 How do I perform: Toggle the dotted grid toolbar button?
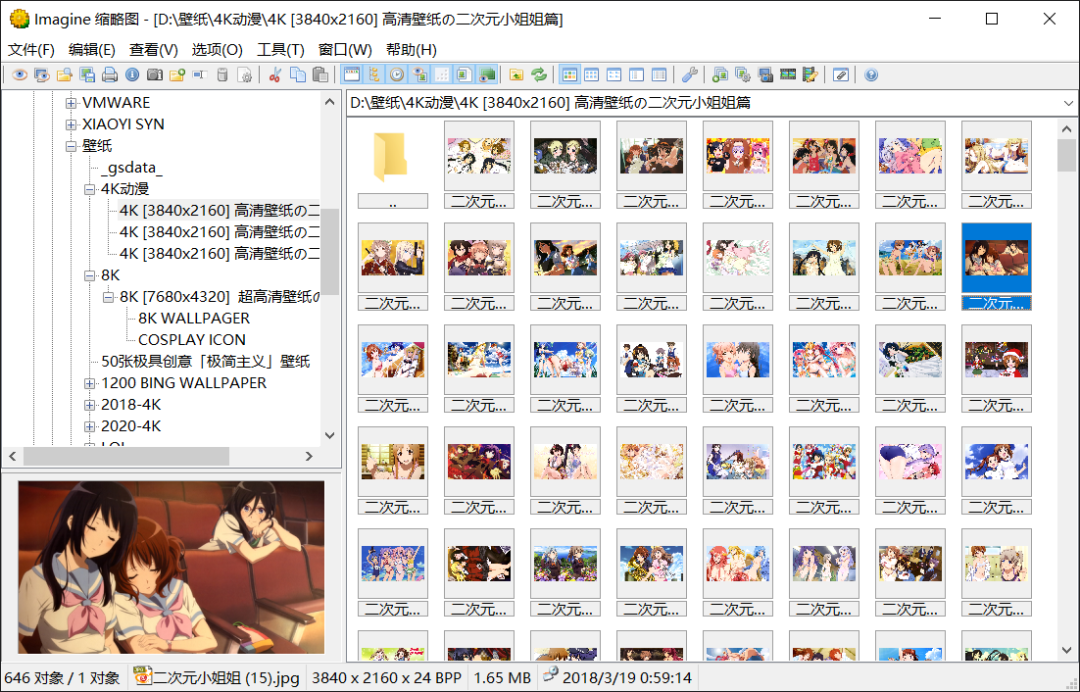[x=442, y=75]
